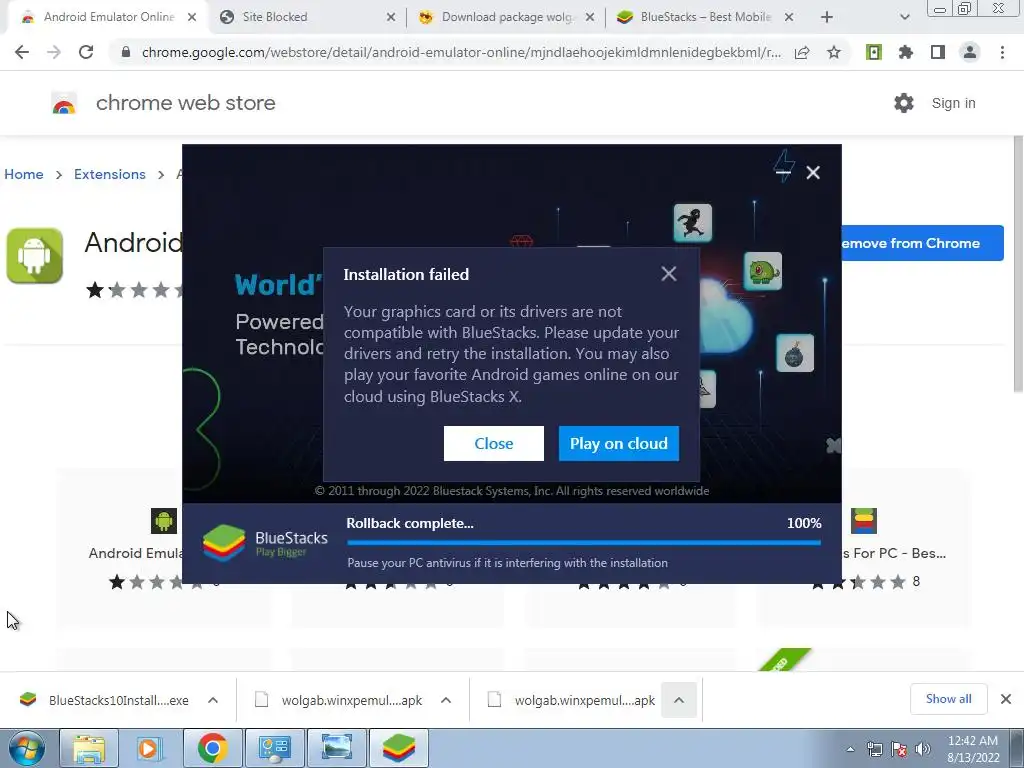Click the installation progress bar
The width and height of the screenshot is (1024, 768).
[584, 542]
